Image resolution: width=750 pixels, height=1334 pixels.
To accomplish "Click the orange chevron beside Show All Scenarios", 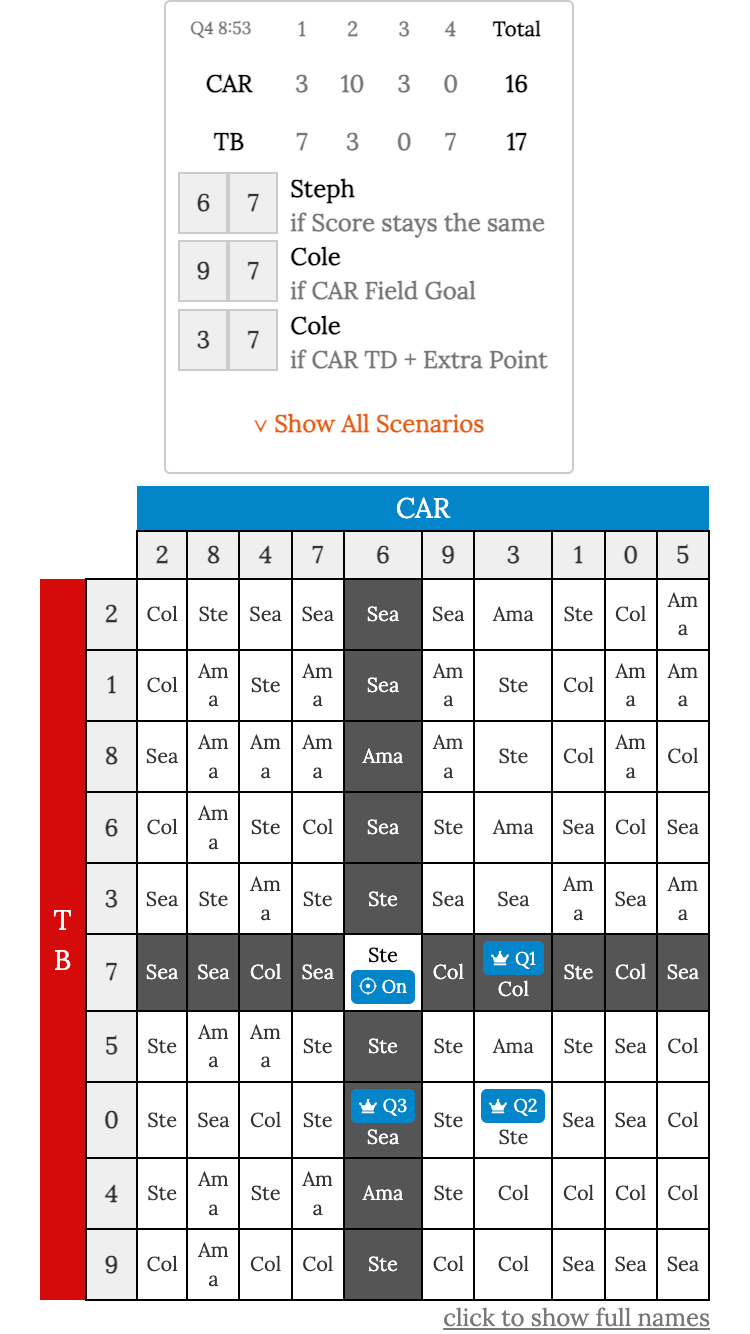I will click(x=259, y=424).
